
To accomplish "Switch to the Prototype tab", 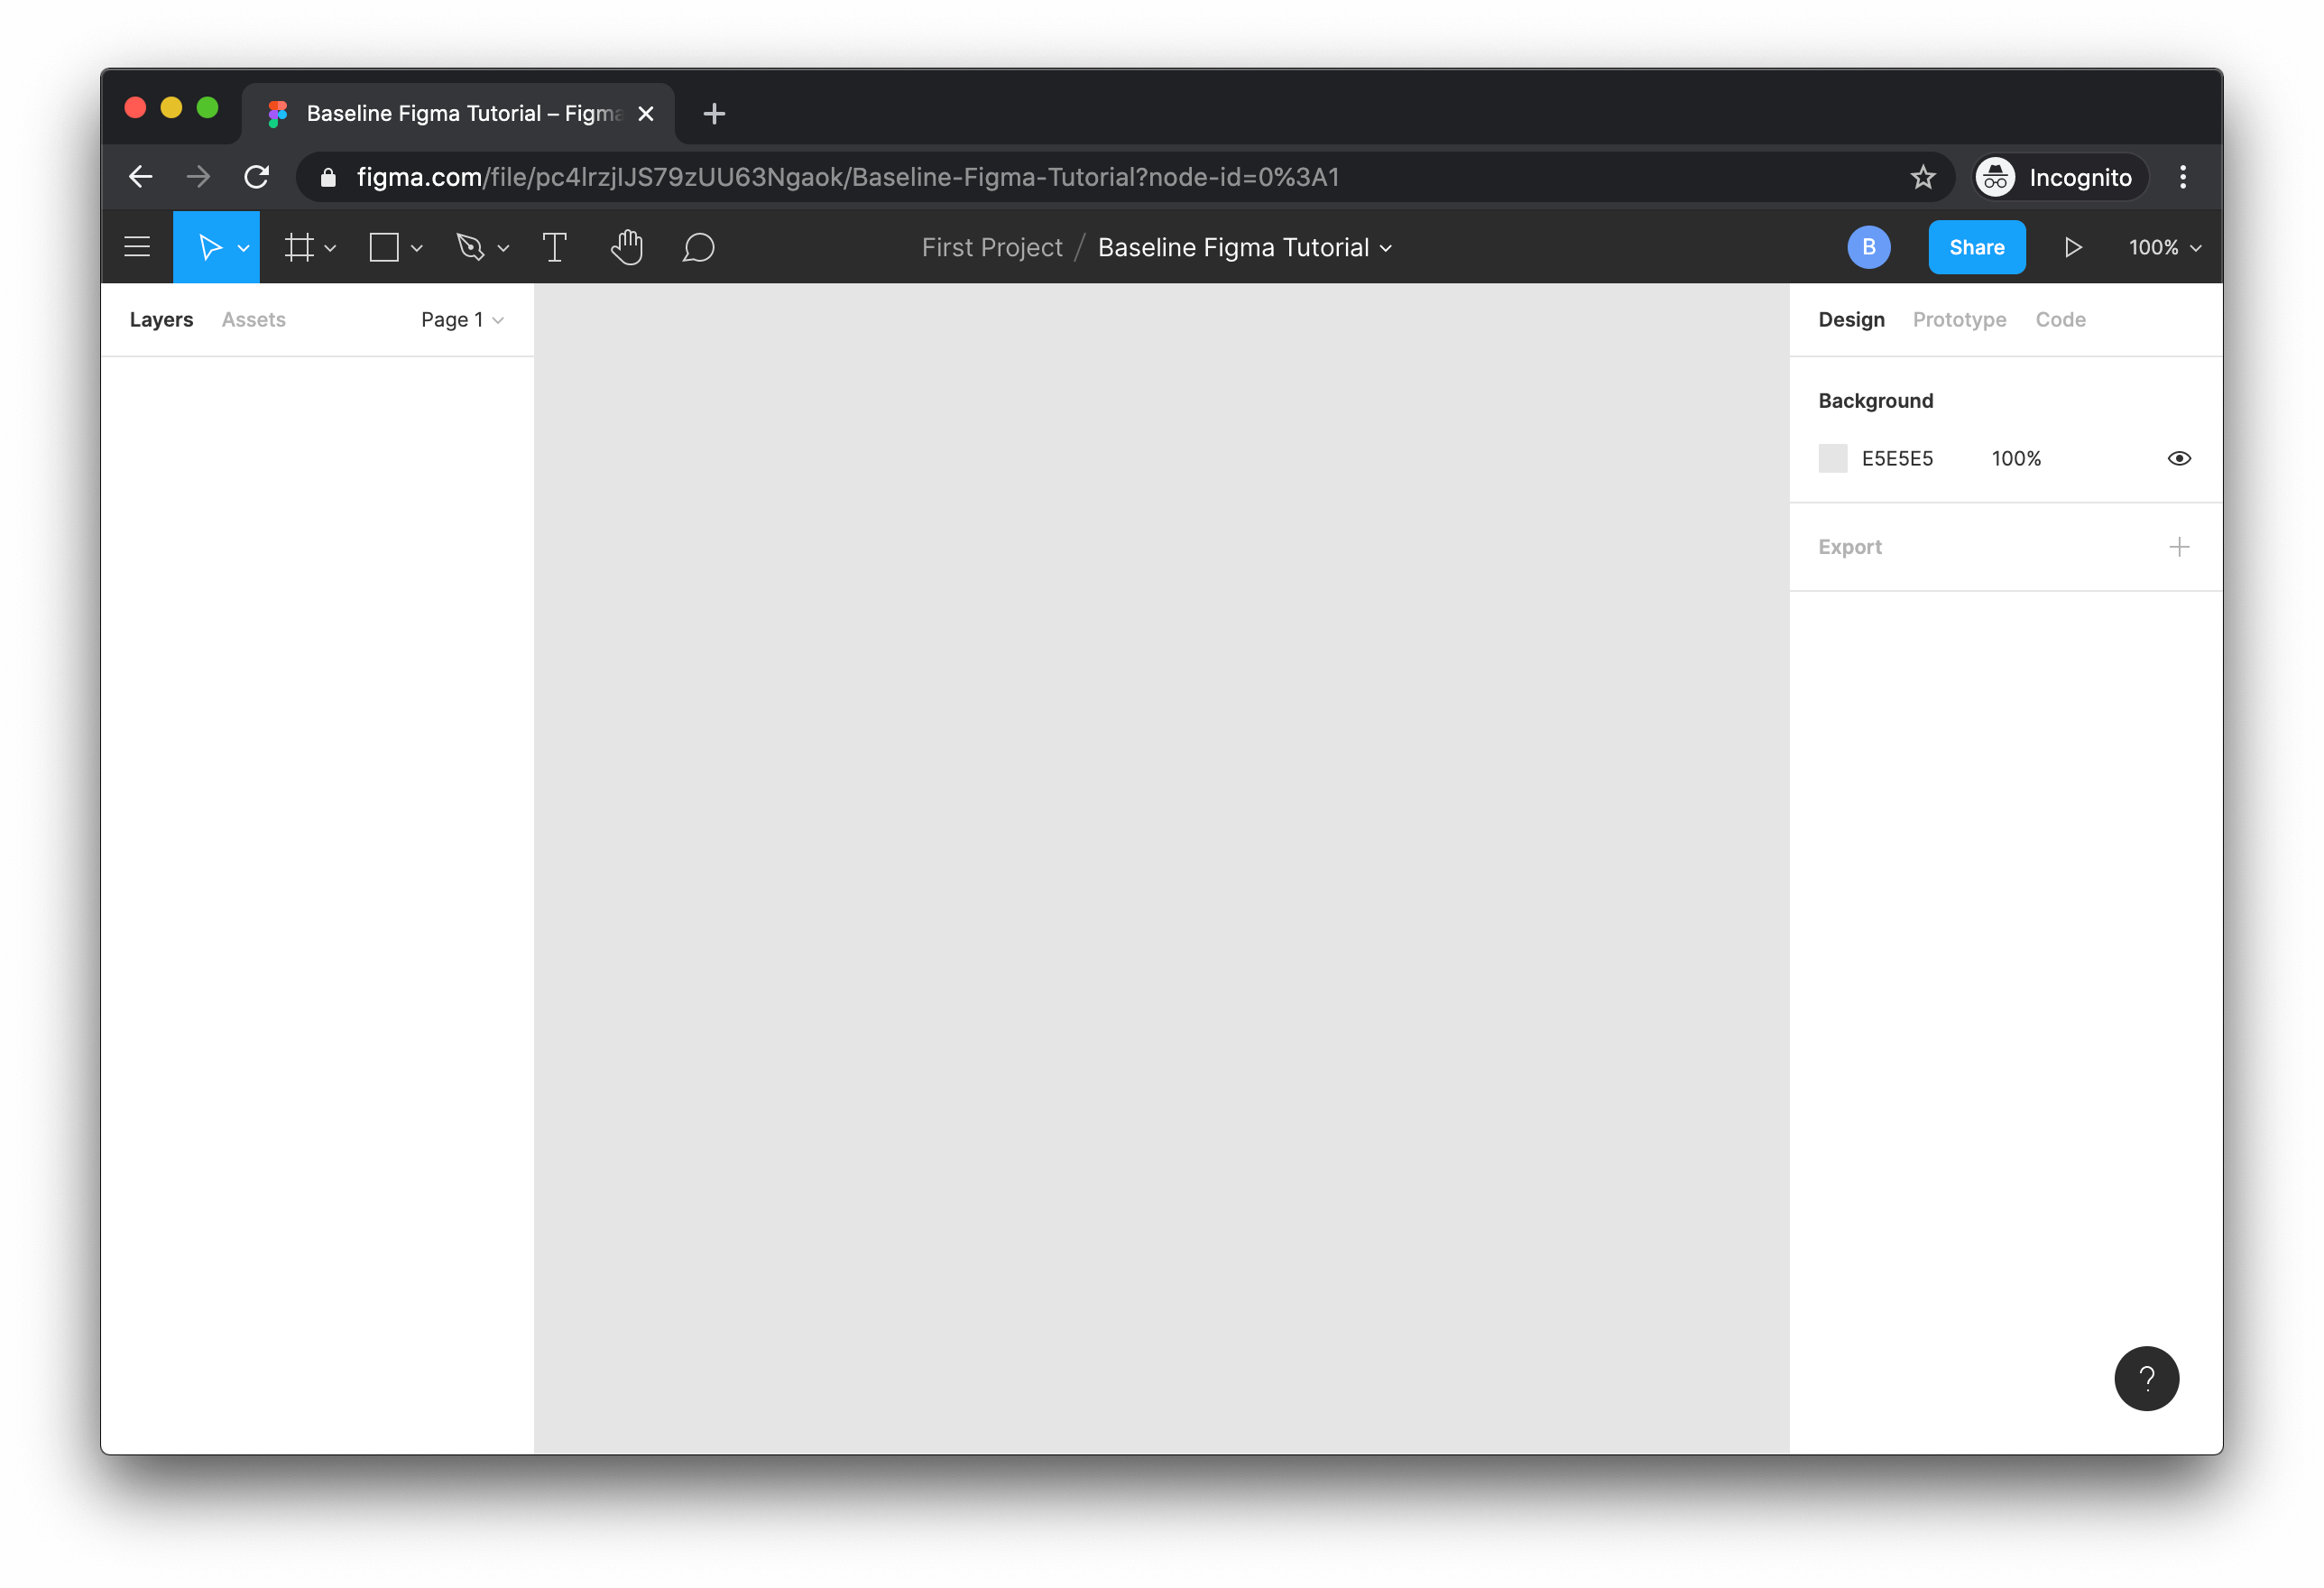I will pos(1959,320).
